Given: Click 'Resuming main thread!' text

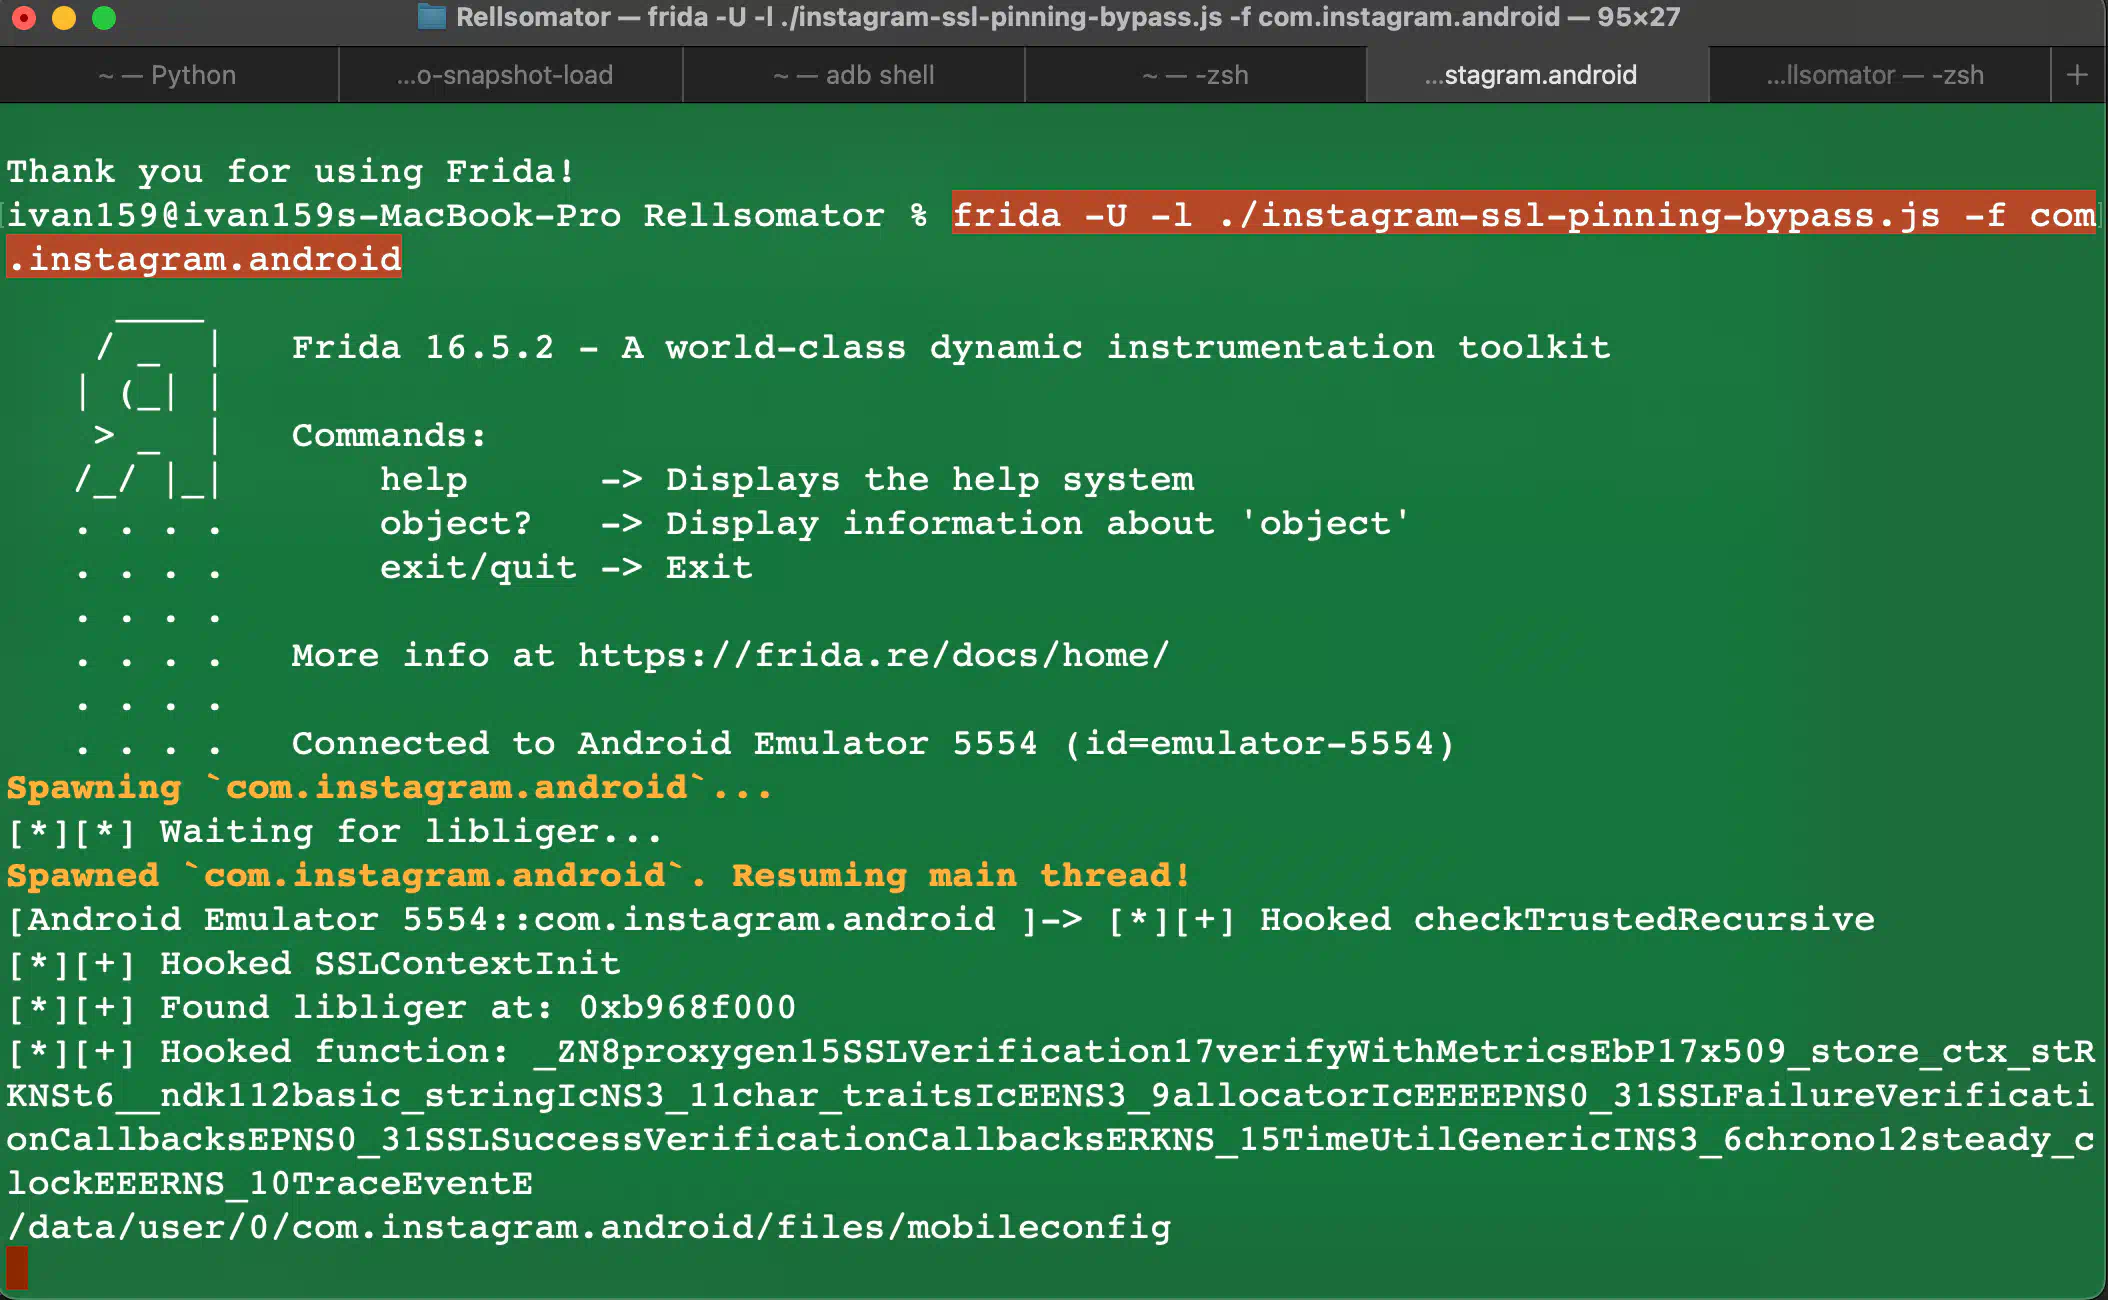Looking at the screenshot, I should tap(961, 875).
